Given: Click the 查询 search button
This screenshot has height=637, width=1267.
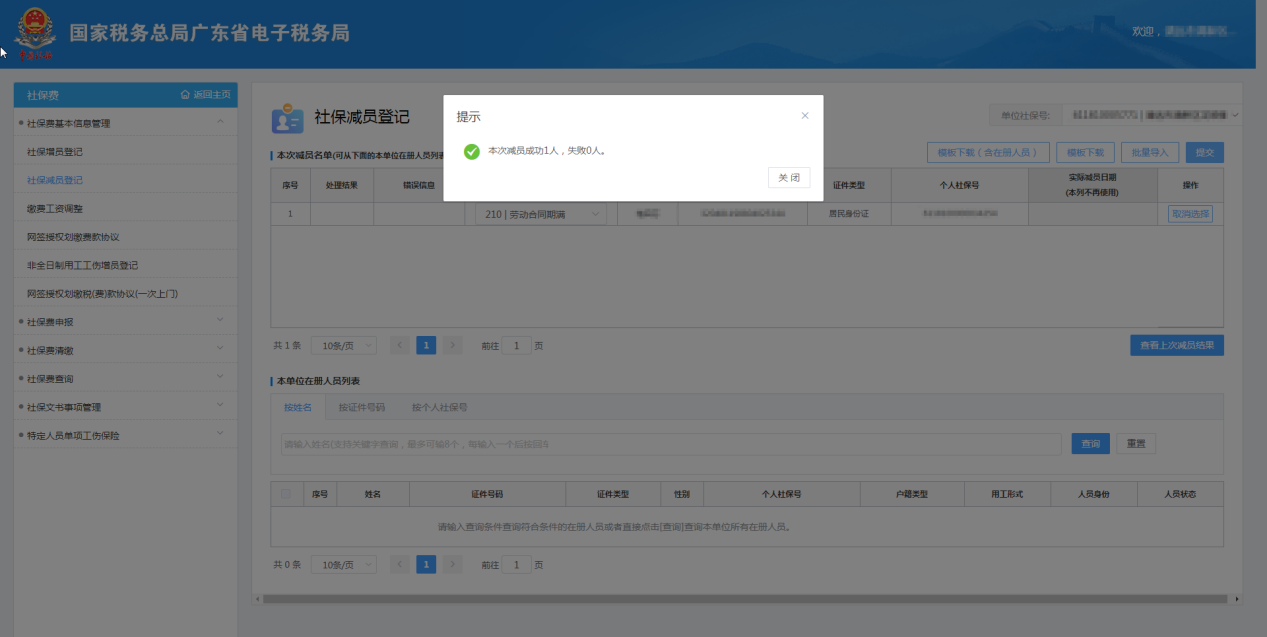Looking at the screenshot, I should coord(1090,444).
